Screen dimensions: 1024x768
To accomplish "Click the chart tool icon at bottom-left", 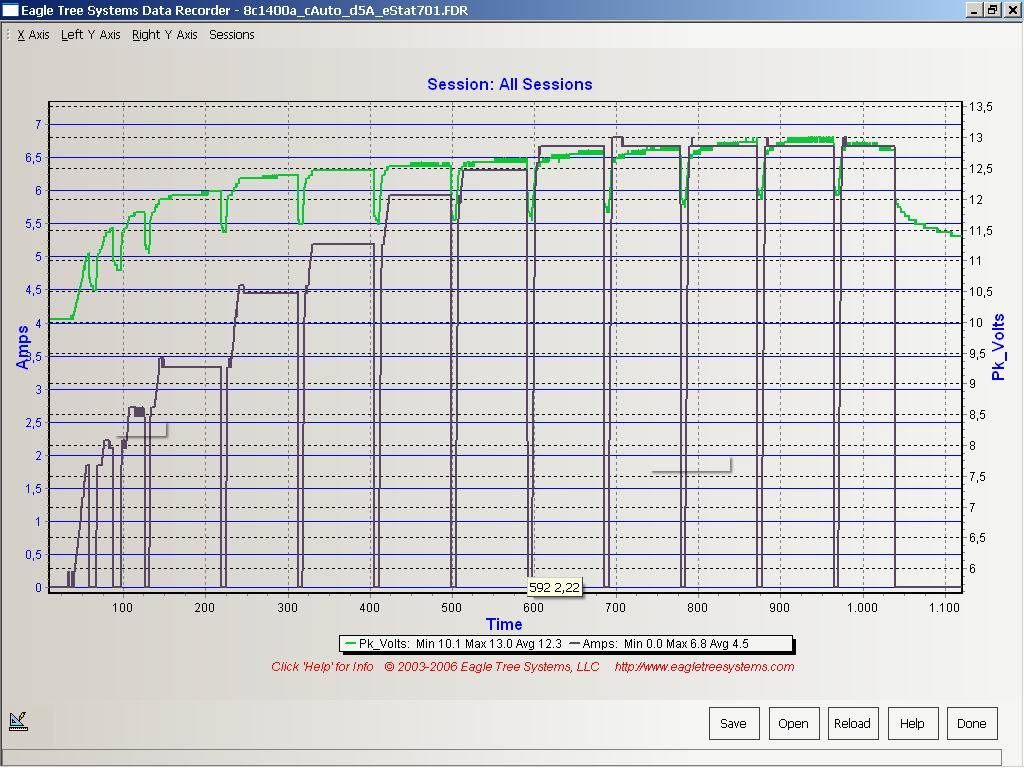I will tap(18, 720).
